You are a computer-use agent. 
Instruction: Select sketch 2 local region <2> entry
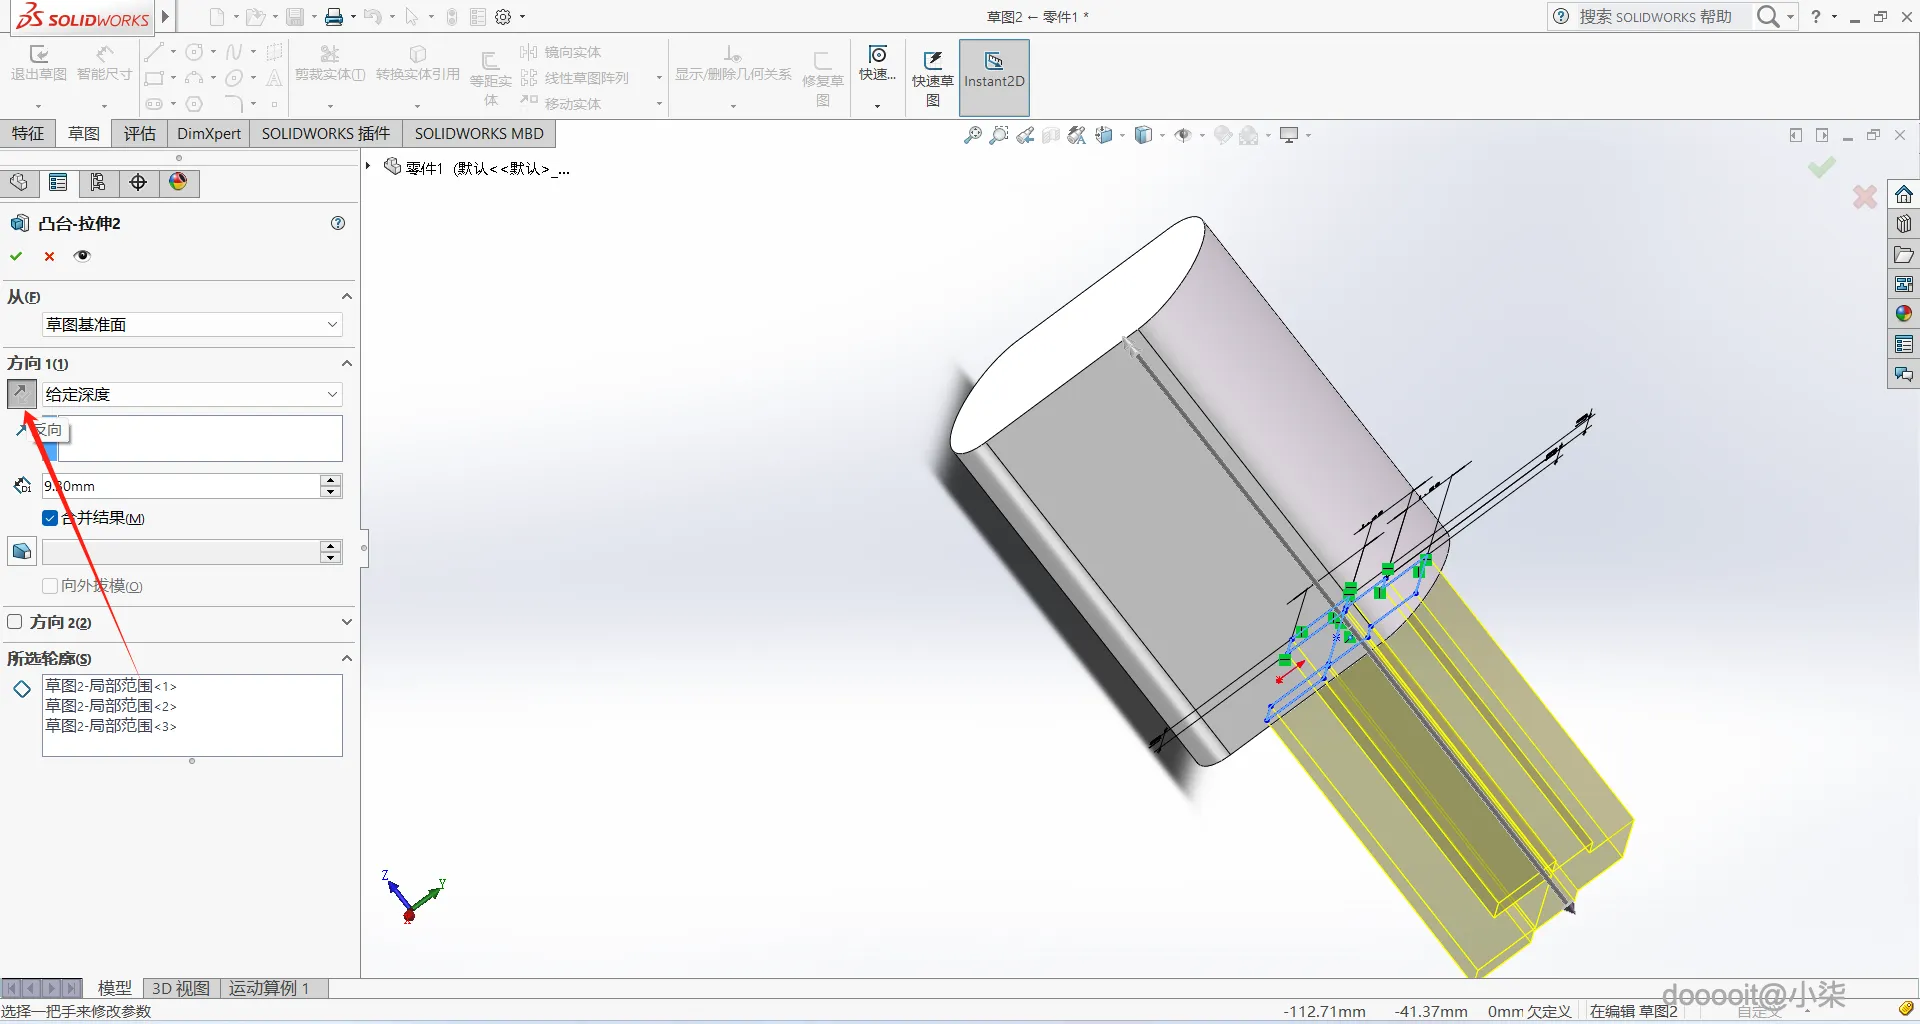(111, 706)
